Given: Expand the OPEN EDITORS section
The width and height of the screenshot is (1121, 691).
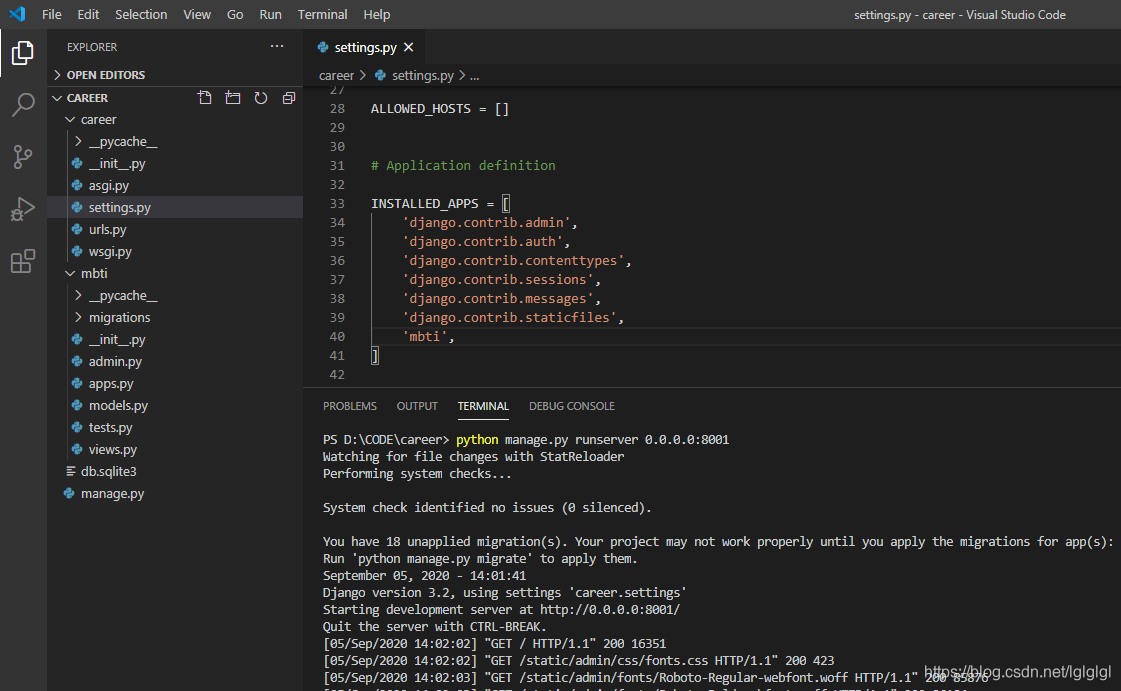Looking at the screenshot, I should [x=57, y=75].
